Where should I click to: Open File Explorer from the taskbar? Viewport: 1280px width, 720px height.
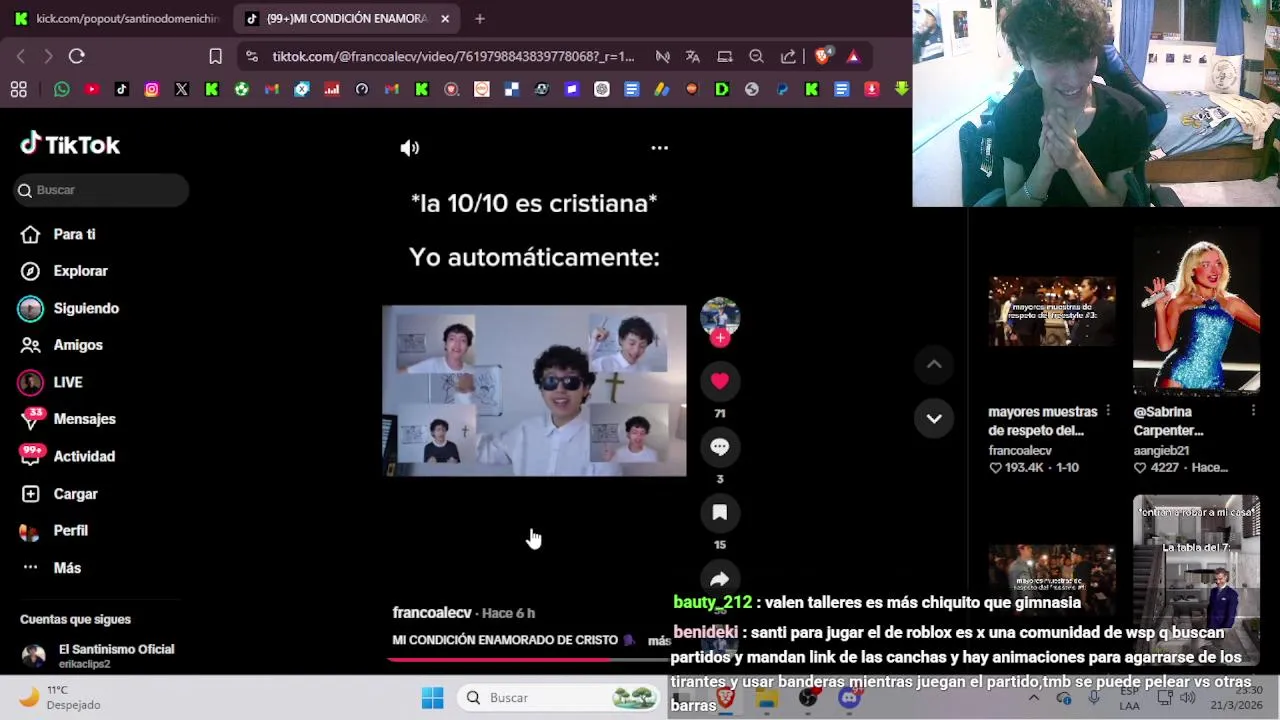click(x=766, y=698)
